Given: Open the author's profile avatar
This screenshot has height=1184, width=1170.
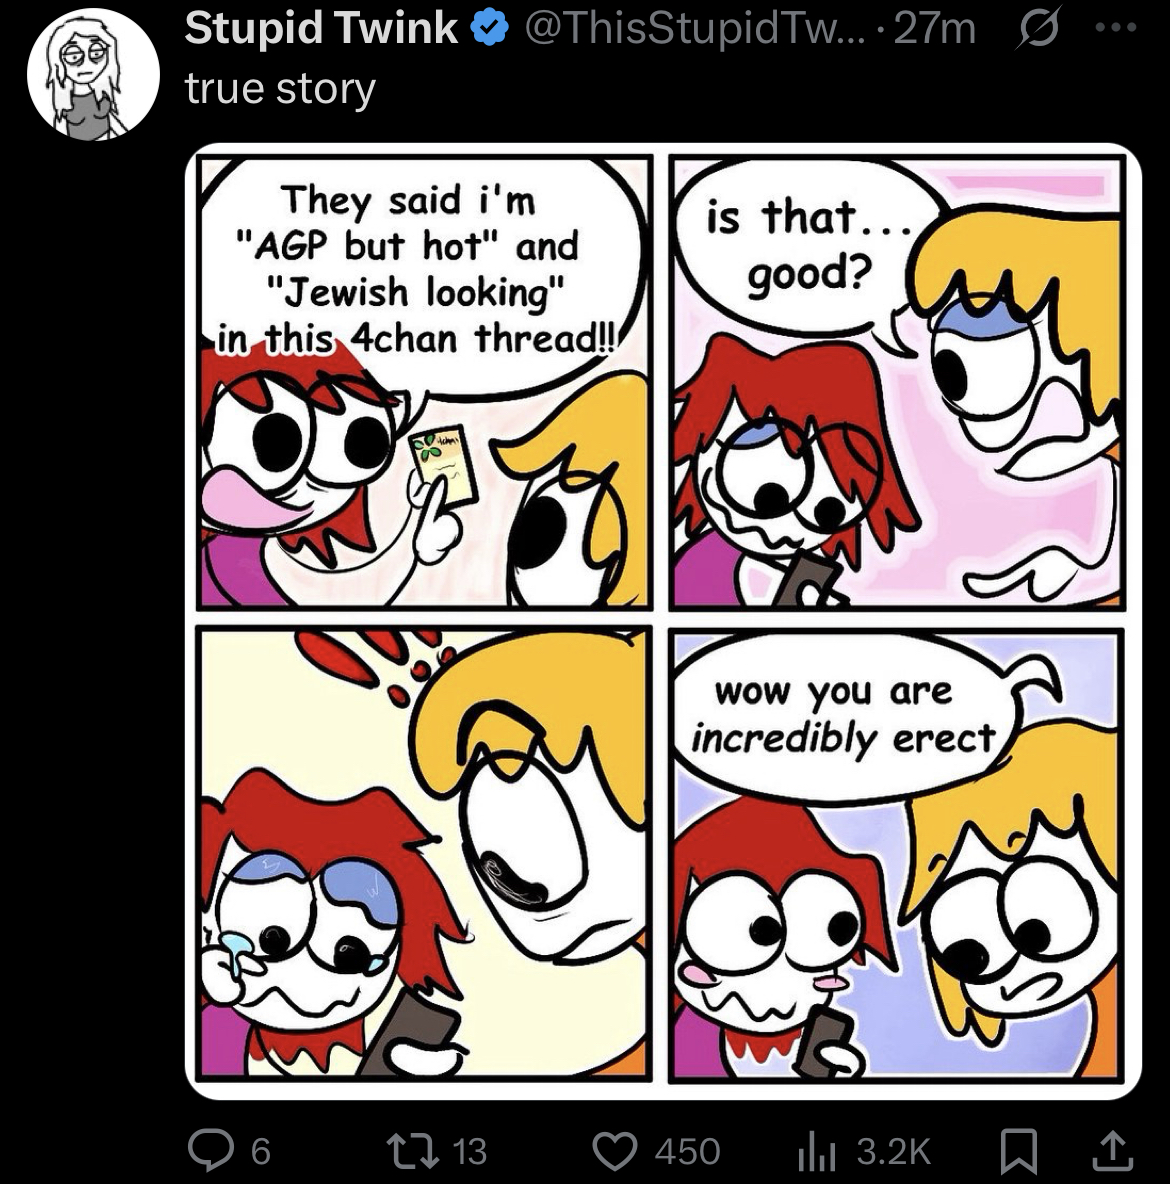Looking at the screenshot, I should 93,74.
